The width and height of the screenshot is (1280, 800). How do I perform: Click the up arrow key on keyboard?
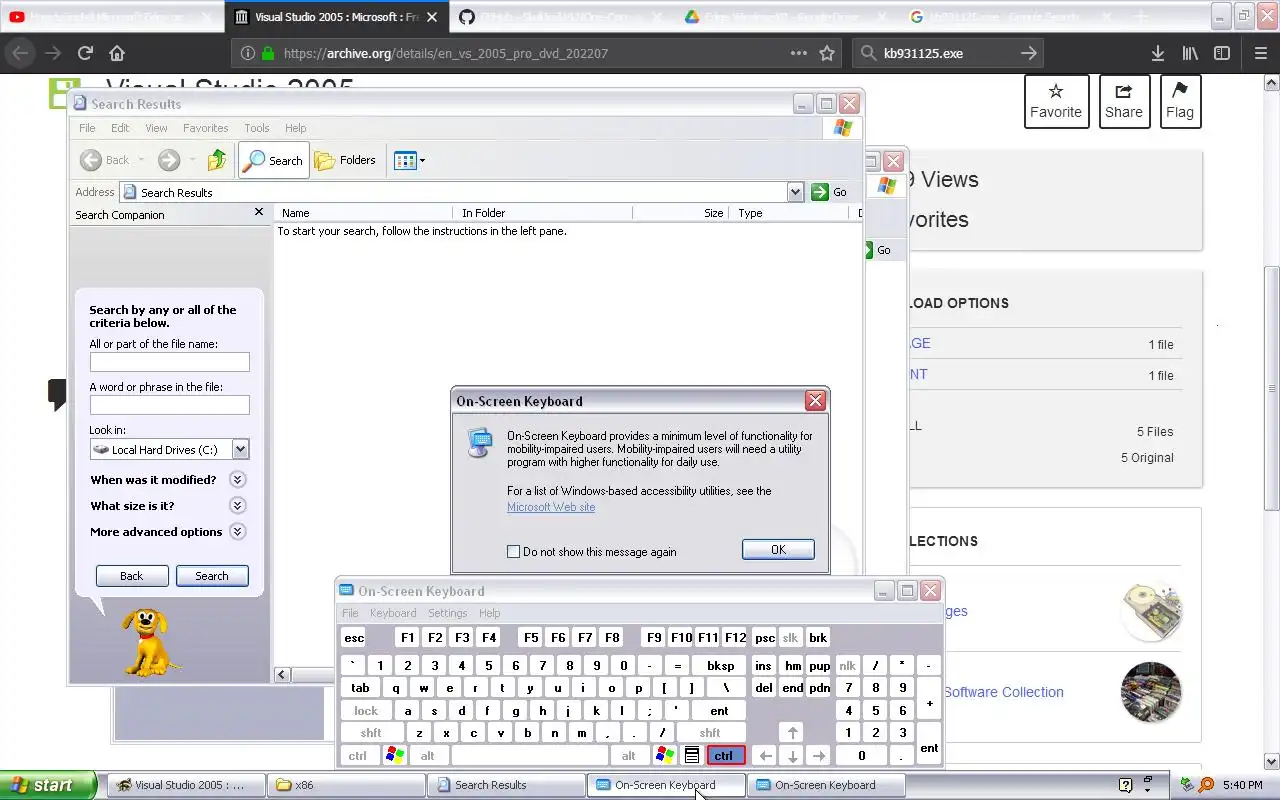point(791,733)
